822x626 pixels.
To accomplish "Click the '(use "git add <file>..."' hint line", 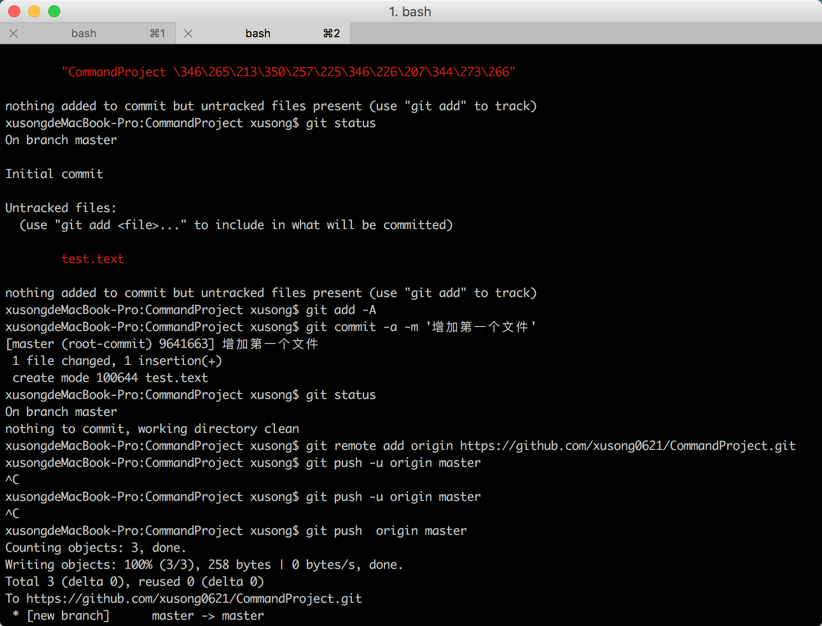I will click(236, 225).
